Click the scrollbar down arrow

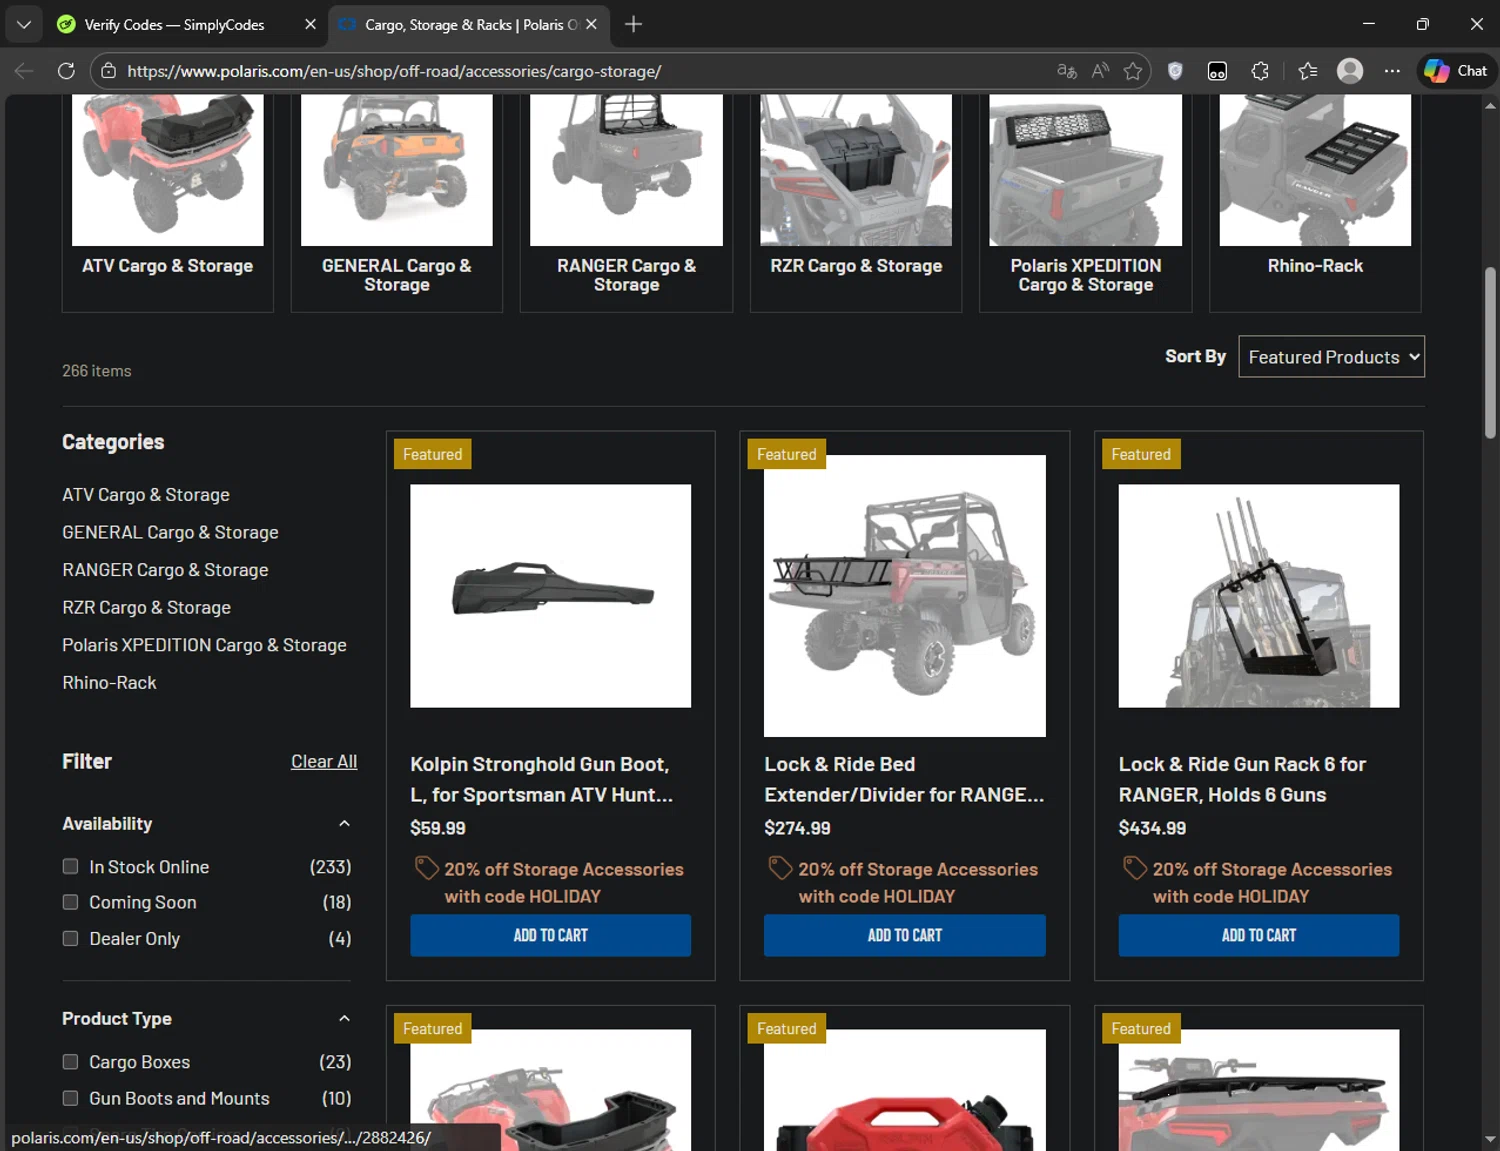tap(1490, 1139)
